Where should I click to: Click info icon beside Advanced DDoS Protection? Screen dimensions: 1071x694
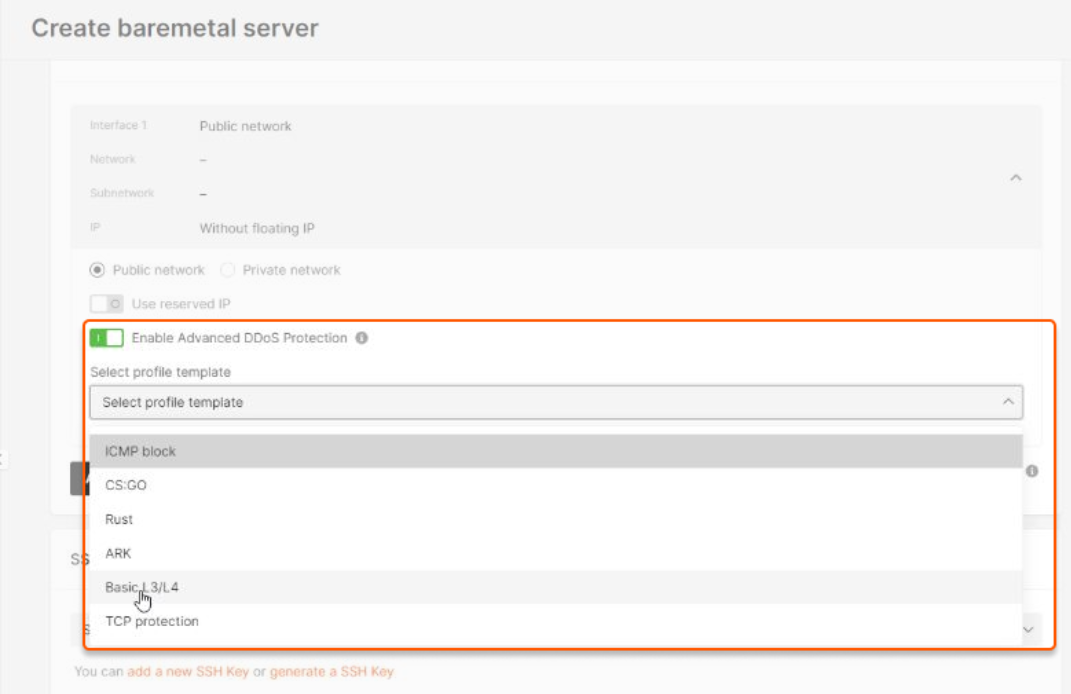tap(362, 338)
